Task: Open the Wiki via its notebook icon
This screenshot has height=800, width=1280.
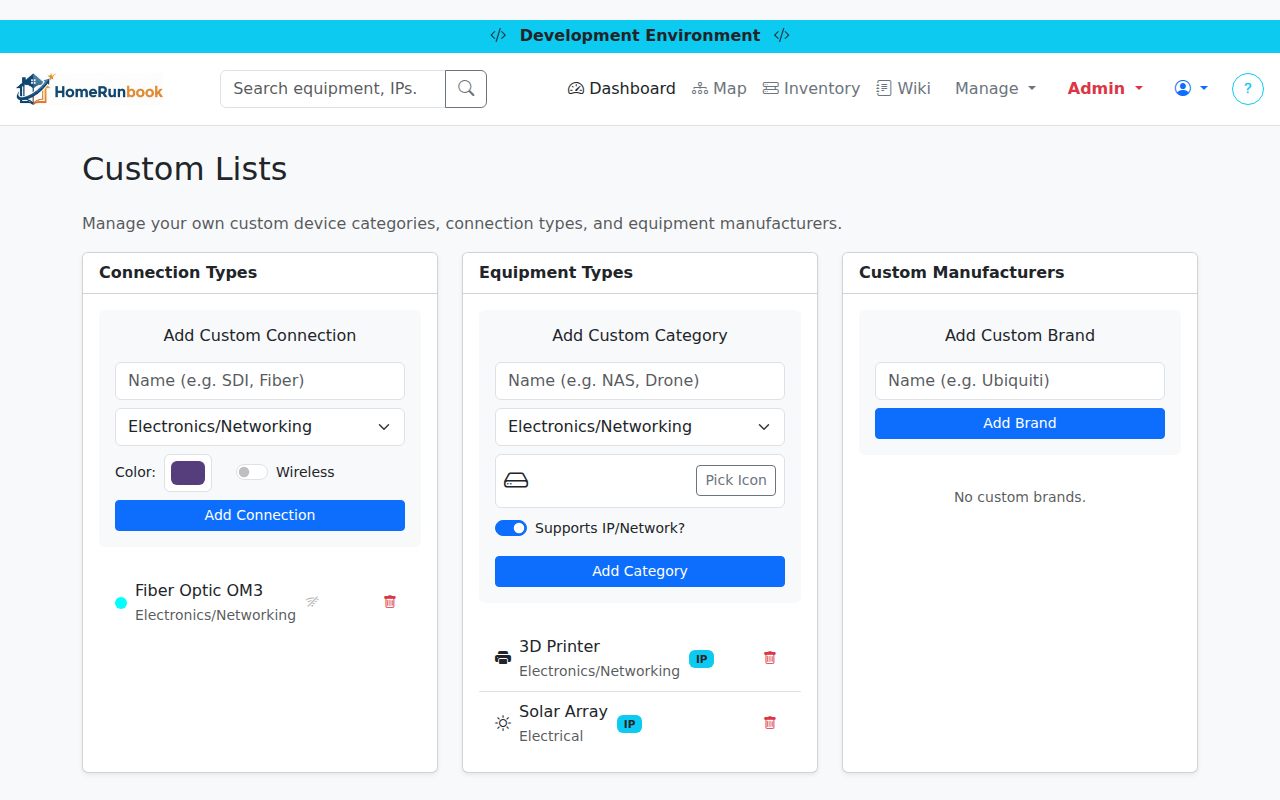Action: pyautogui.click(x=882, y=88)
